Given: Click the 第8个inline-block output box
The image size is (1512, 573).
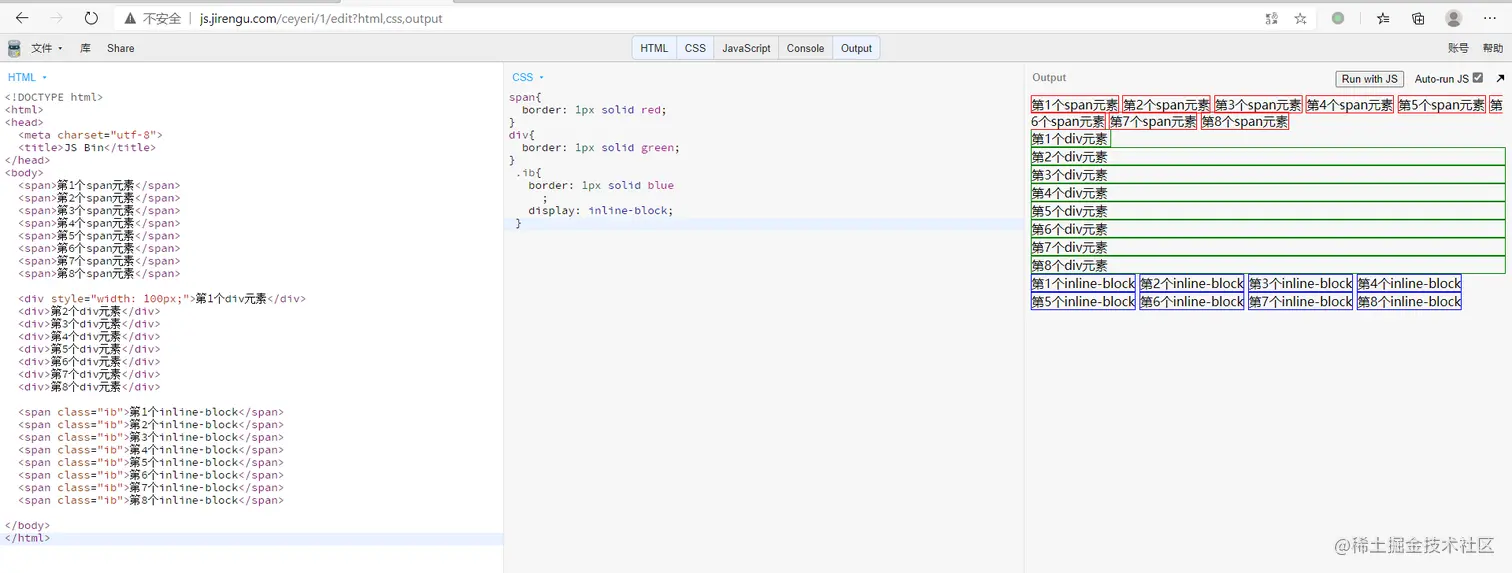Looking at the screenshot, I should pyautogui.click(x=1409, y=302).
